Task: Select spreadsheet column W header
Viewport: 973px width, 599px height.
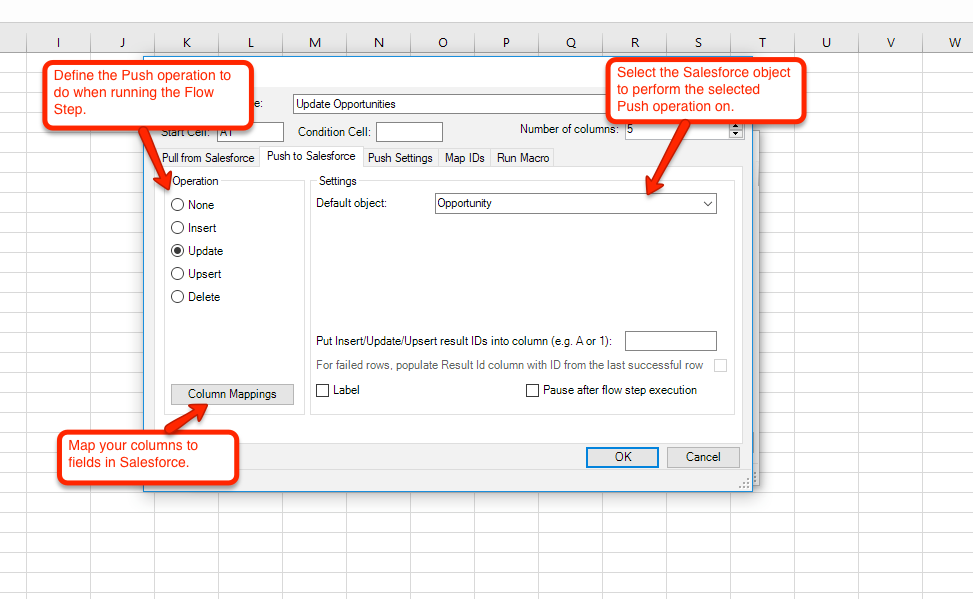Action: pos(948,42)
